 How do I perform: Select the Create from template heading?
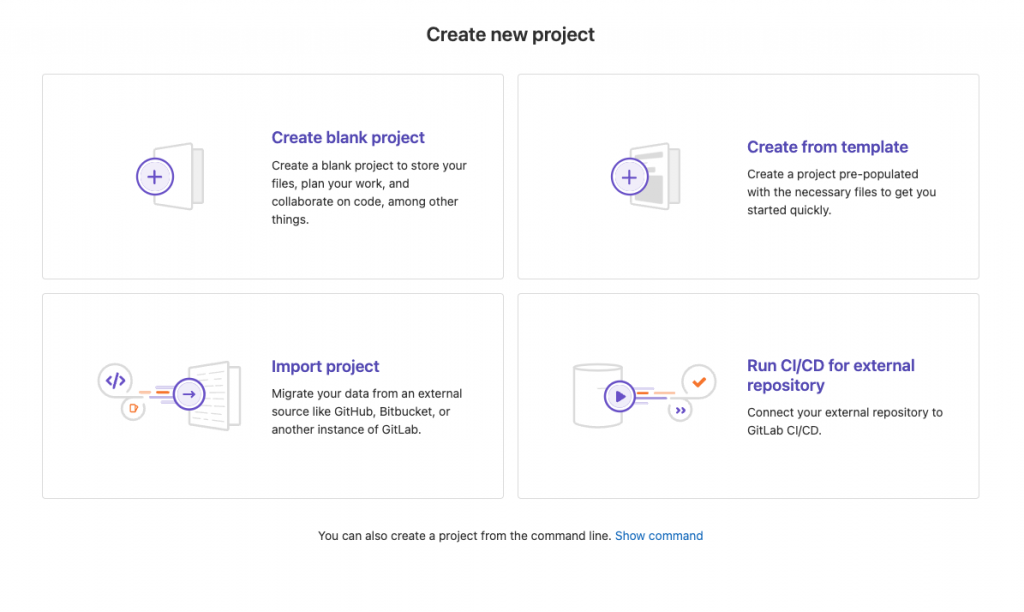[827, 147]
